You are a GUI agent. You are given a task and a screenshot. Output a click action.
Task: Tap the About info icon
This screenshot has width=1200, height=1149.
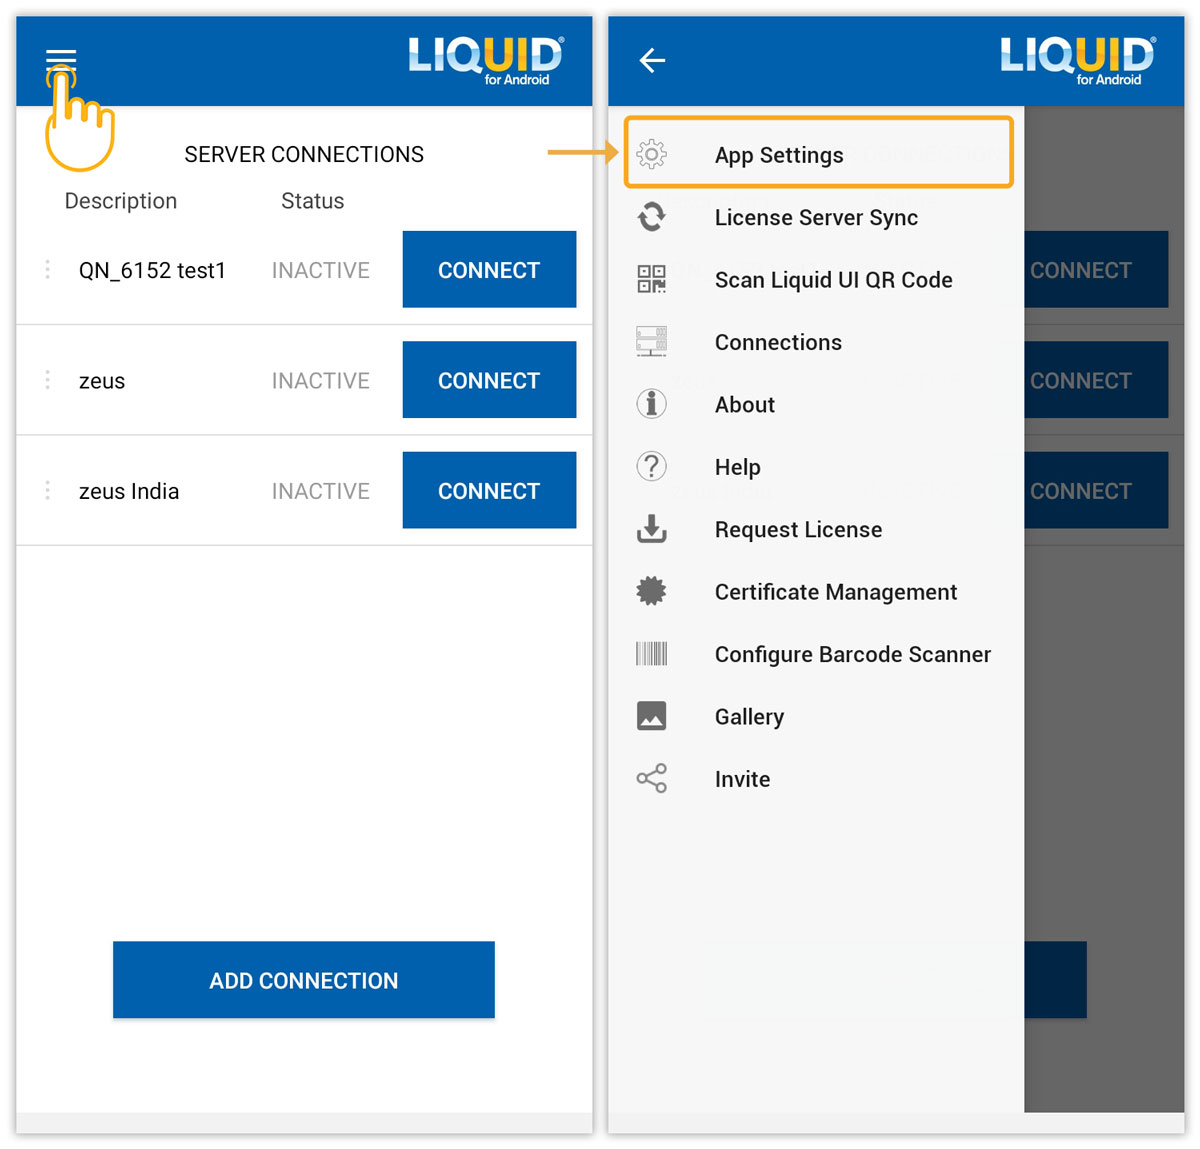652,404
